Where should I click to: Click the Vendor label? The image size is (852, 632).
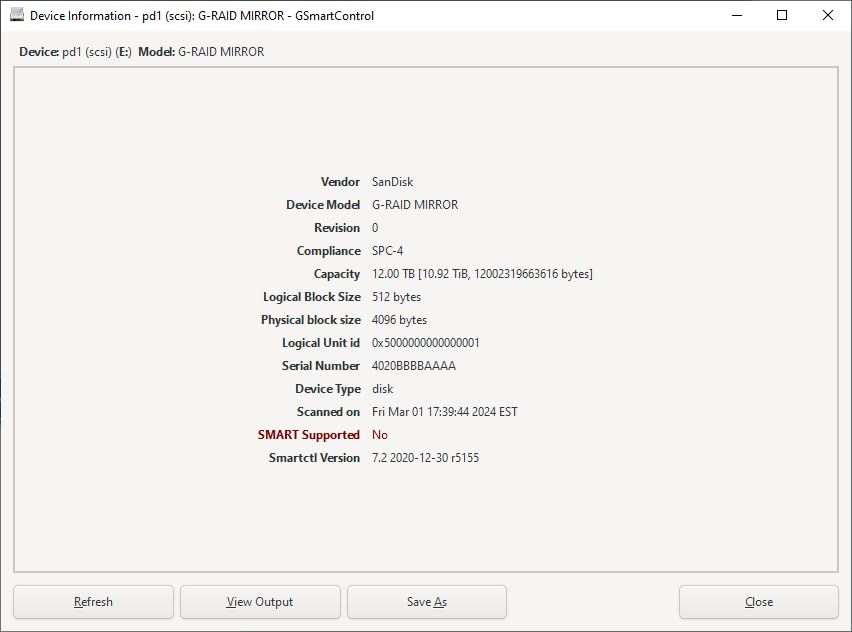pos(340,182)
